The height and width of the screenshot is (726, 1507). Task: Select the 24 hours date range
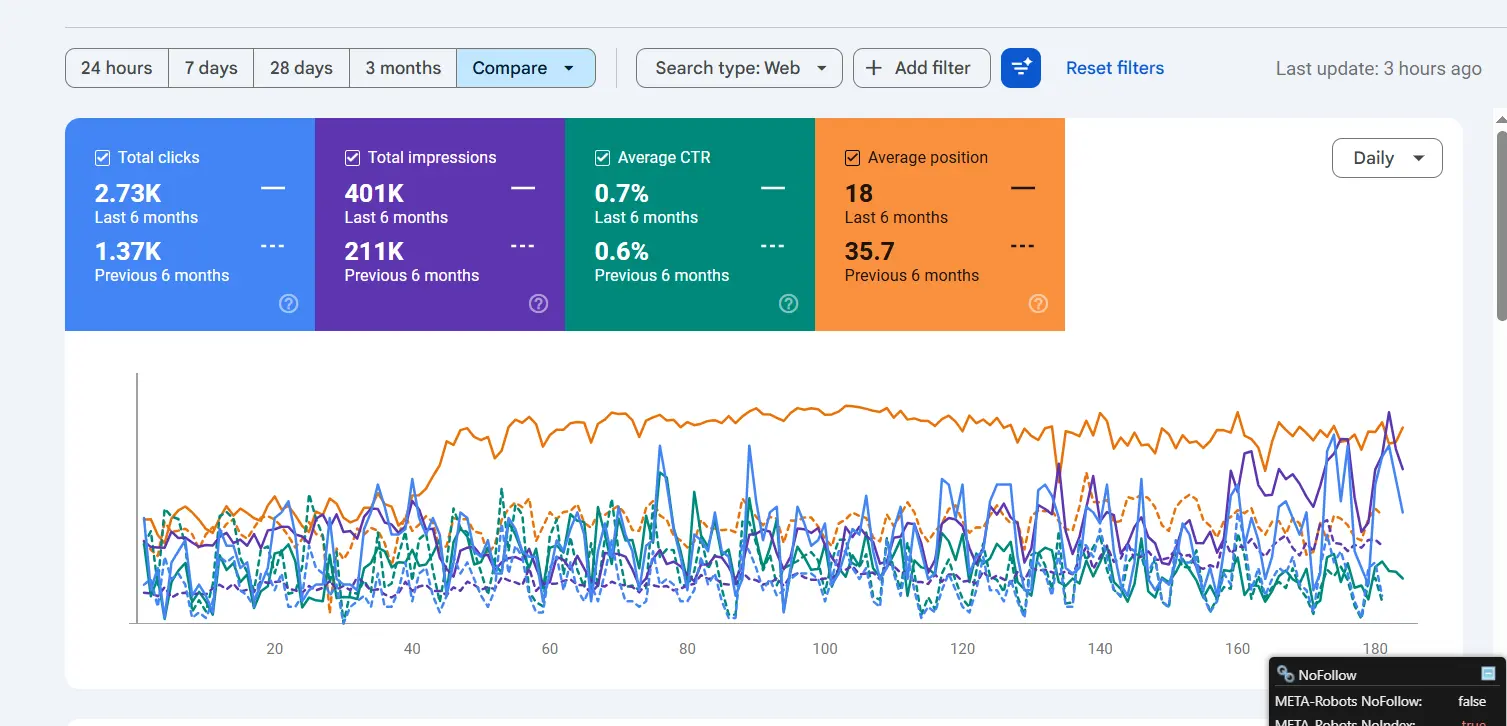pos(117,68)
